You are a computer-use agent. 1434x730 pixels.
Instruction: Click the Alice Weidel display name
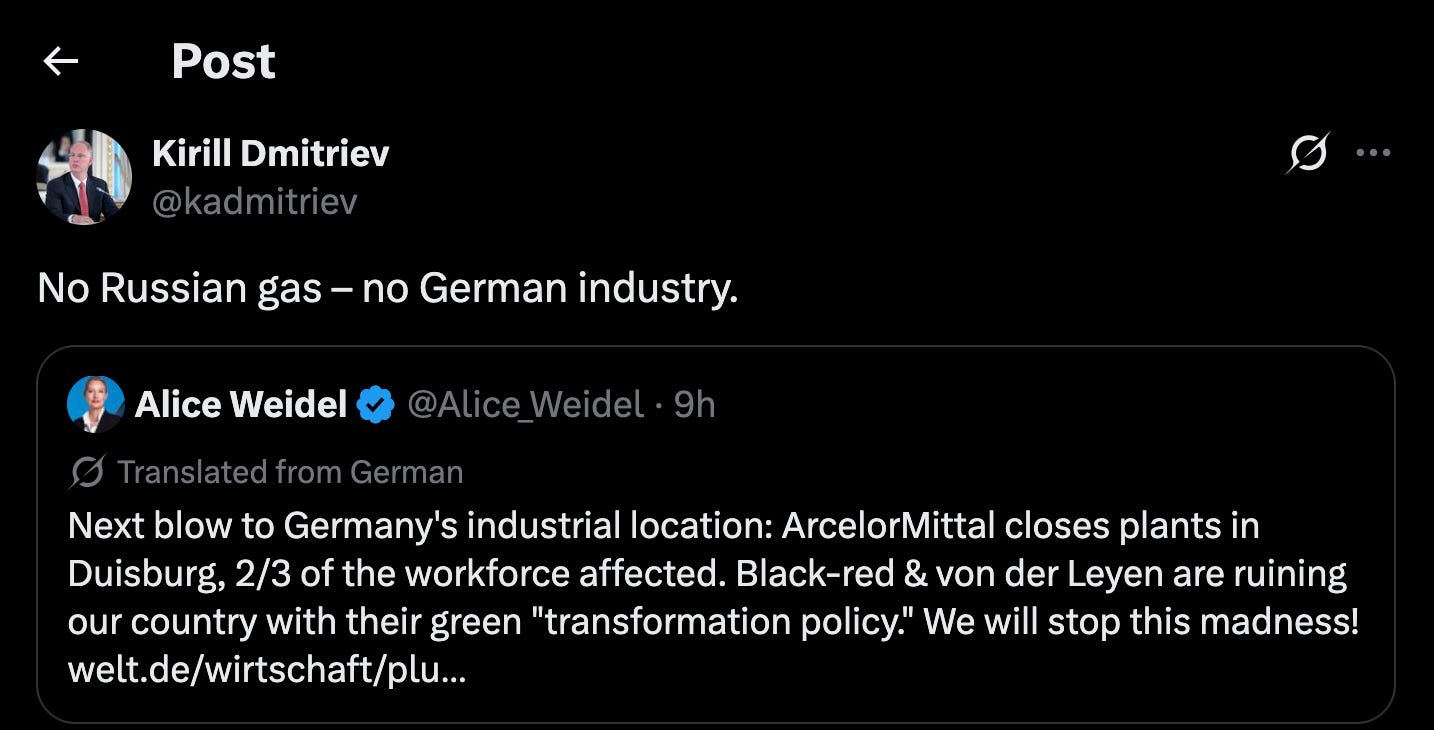pos(241,405)
